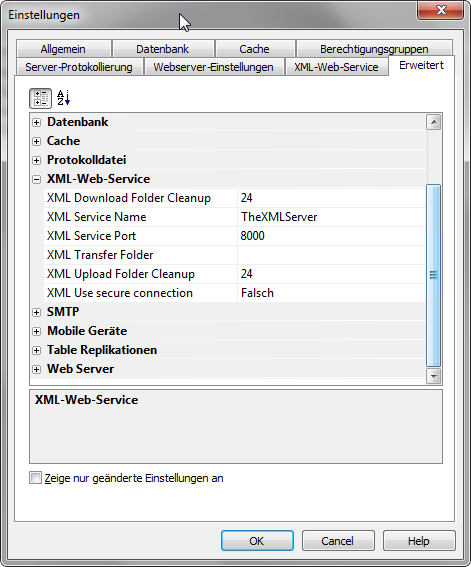This screenshot has height=567, width=471.
Task: Open the XML-Web-Service tab
Action: pos(336,67)
